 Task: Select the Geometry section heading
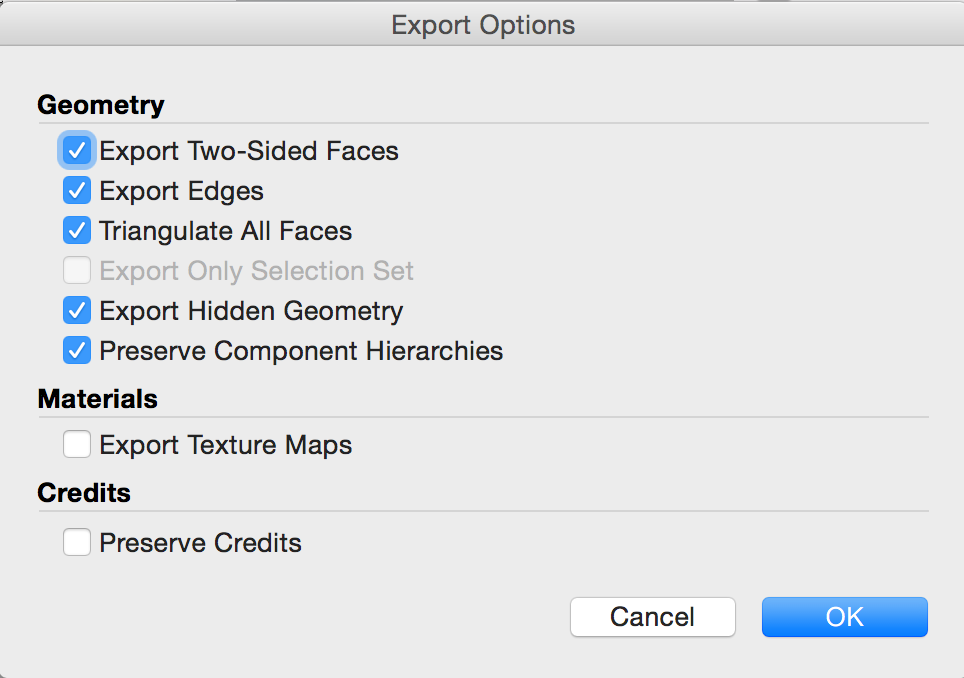[x=100, y=105]
